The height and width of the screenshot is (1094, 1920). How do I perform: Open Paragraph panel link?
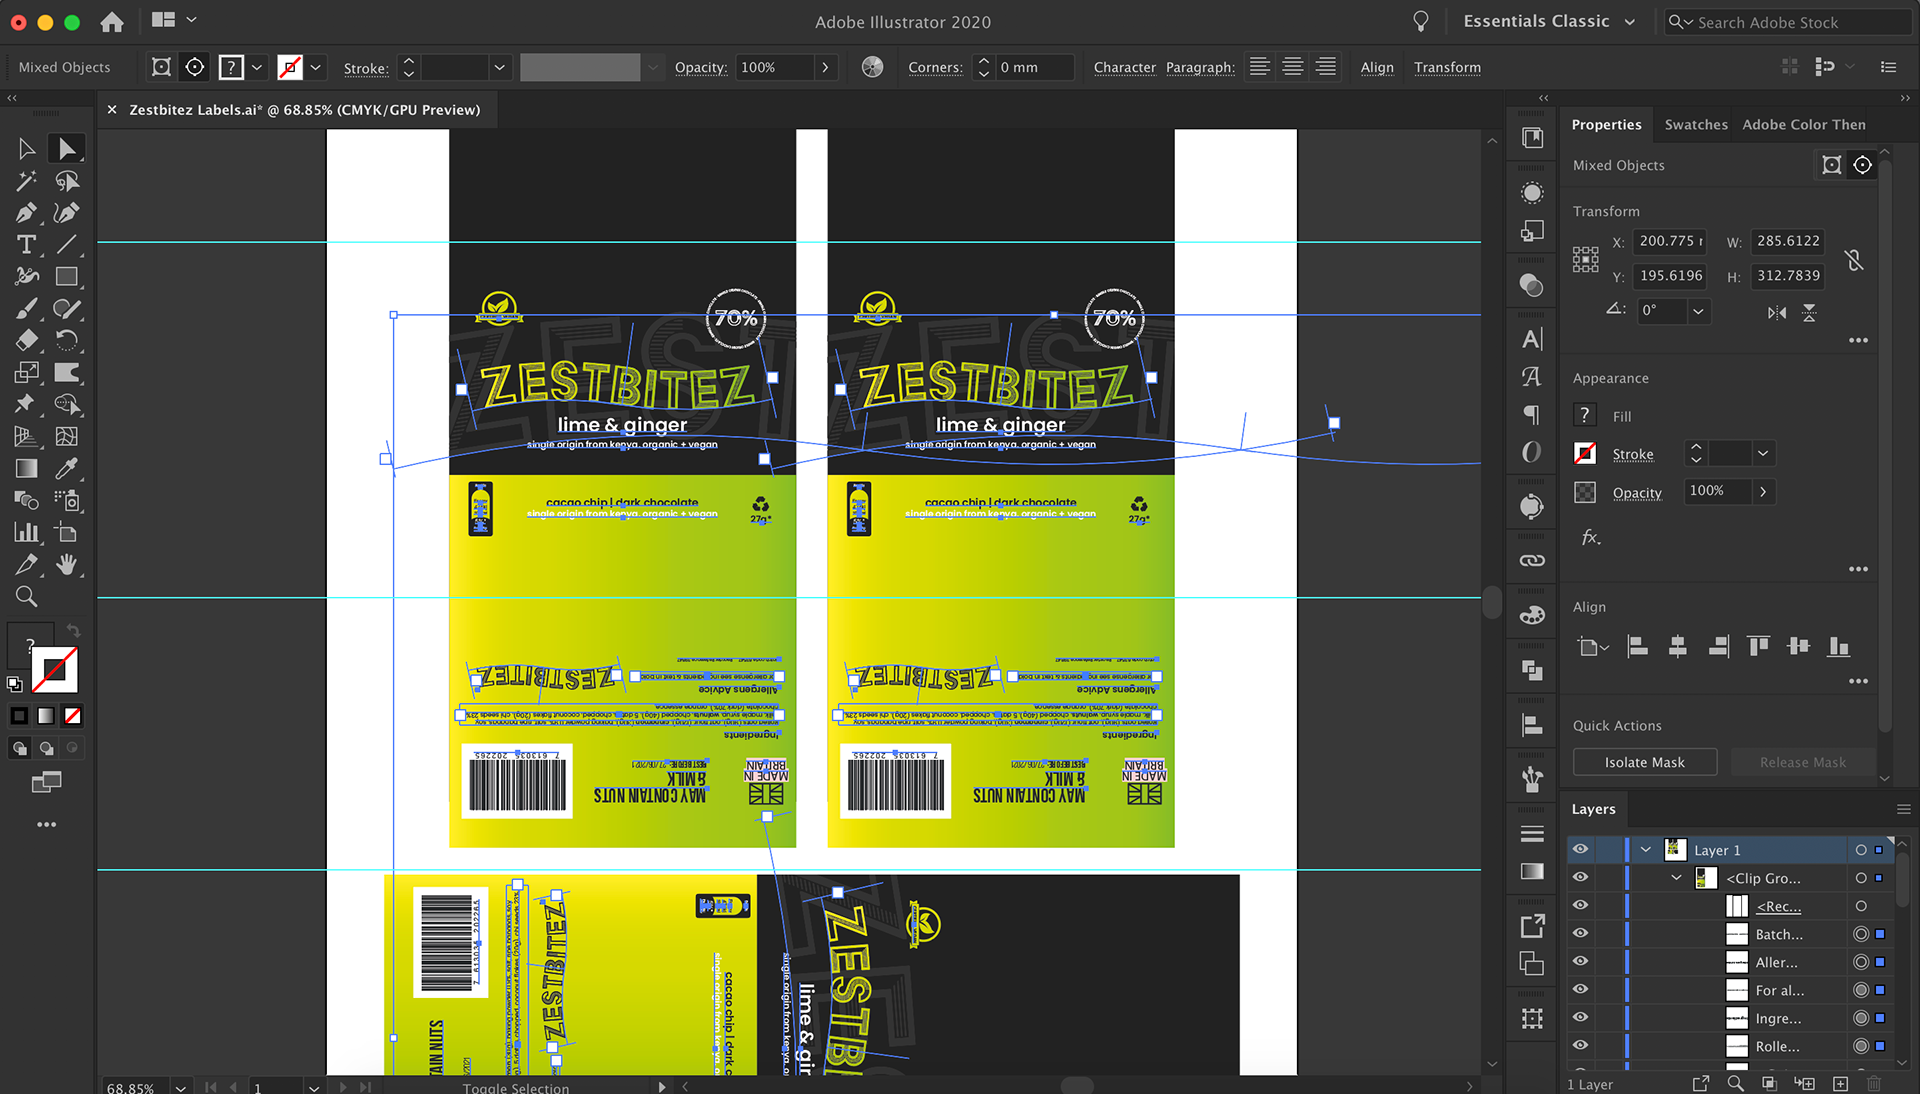1200,67
